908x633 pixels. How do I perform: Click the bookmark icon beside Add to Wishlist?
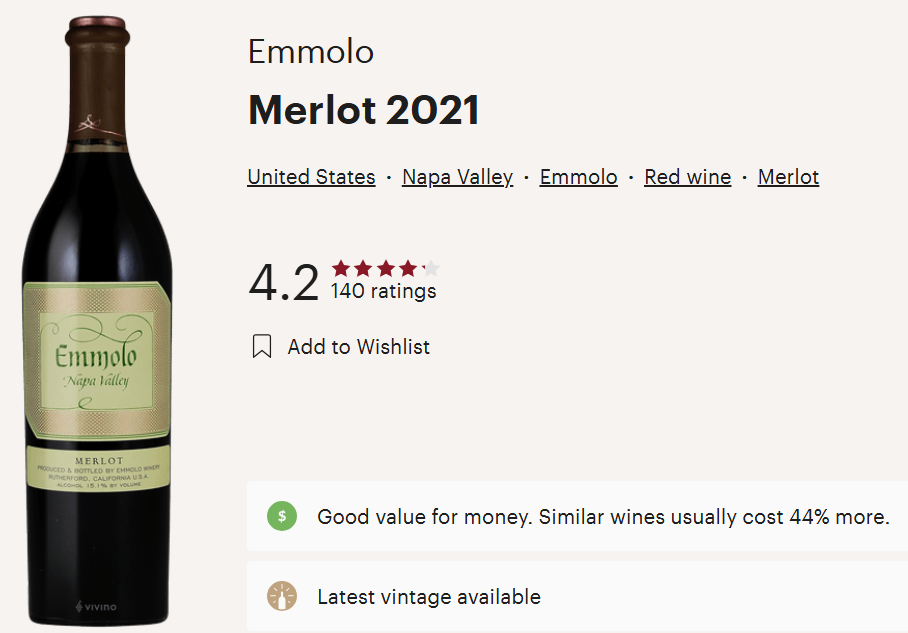[262, 347]
